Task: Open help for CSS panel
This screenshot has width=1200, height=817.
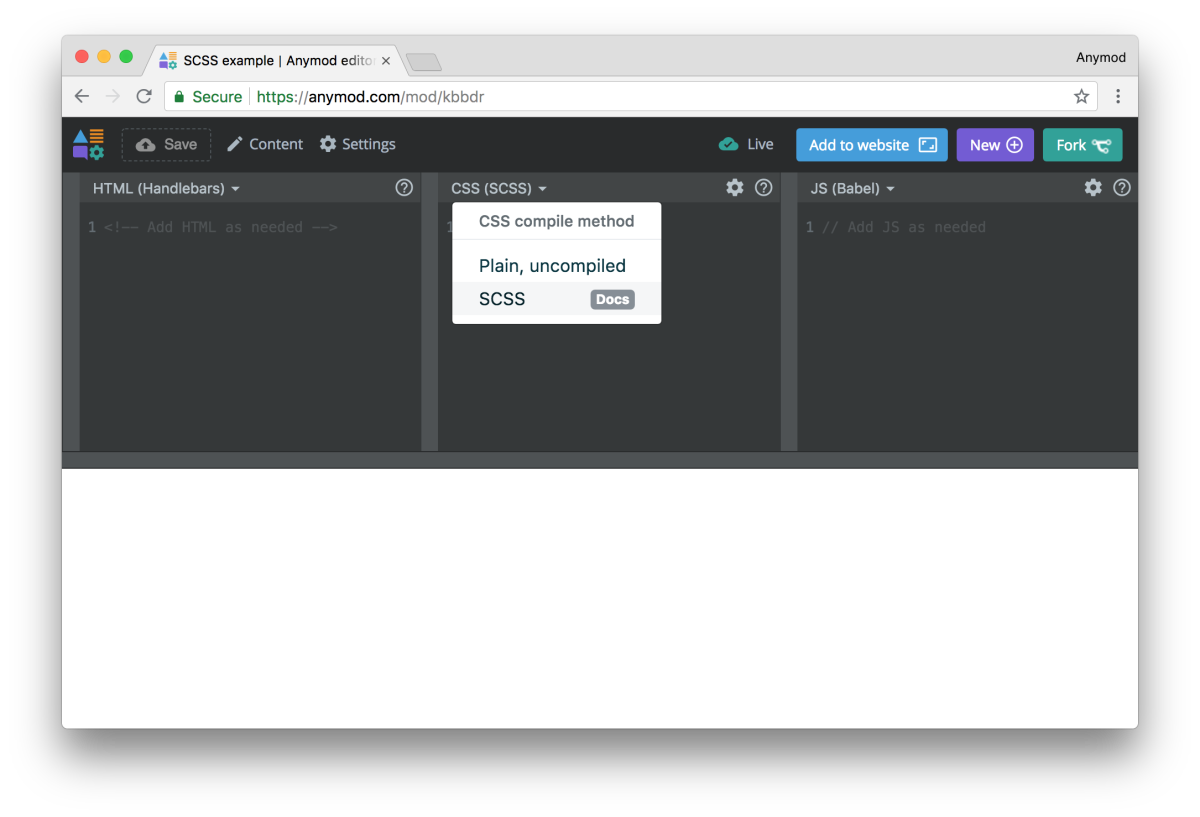Action: [x=764, y=187]
